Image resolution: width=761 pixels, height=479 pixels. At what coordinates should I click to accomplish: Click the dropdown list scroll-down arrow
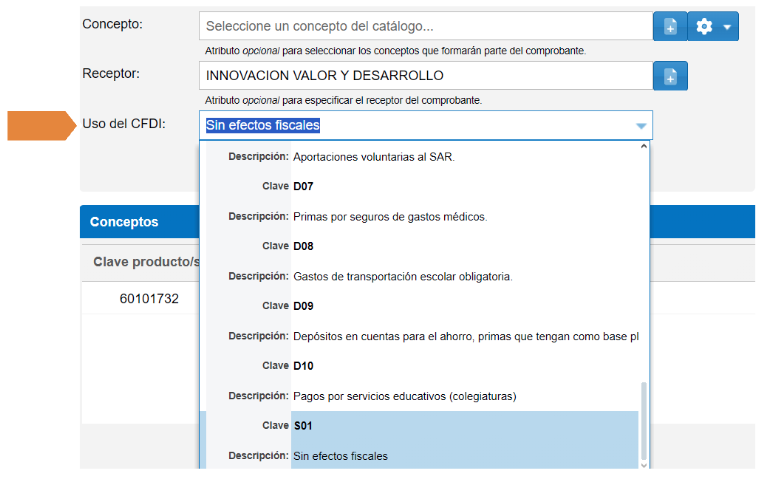644,463
